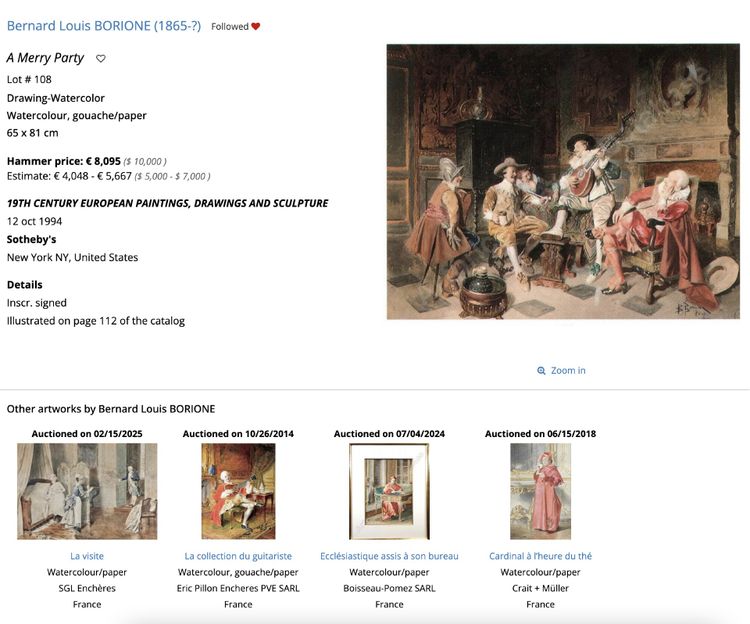Open Ecclésiastique assis à son bureau thumbnail

[x=389, y=491]
